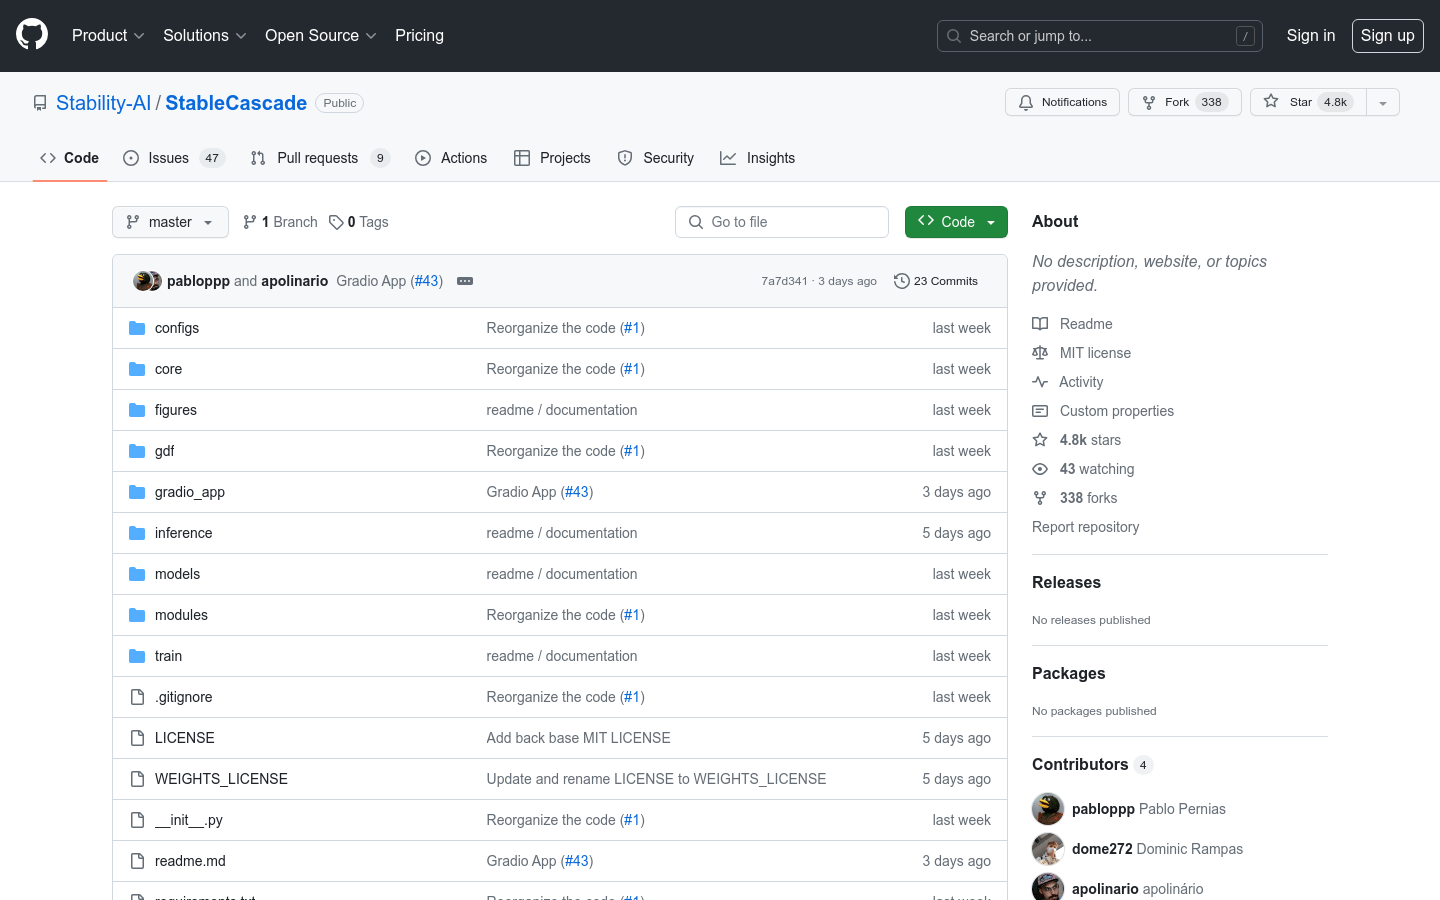Click the GitHub logo icon
This screenshot has width=1440, height=900.
click(32, 35)
